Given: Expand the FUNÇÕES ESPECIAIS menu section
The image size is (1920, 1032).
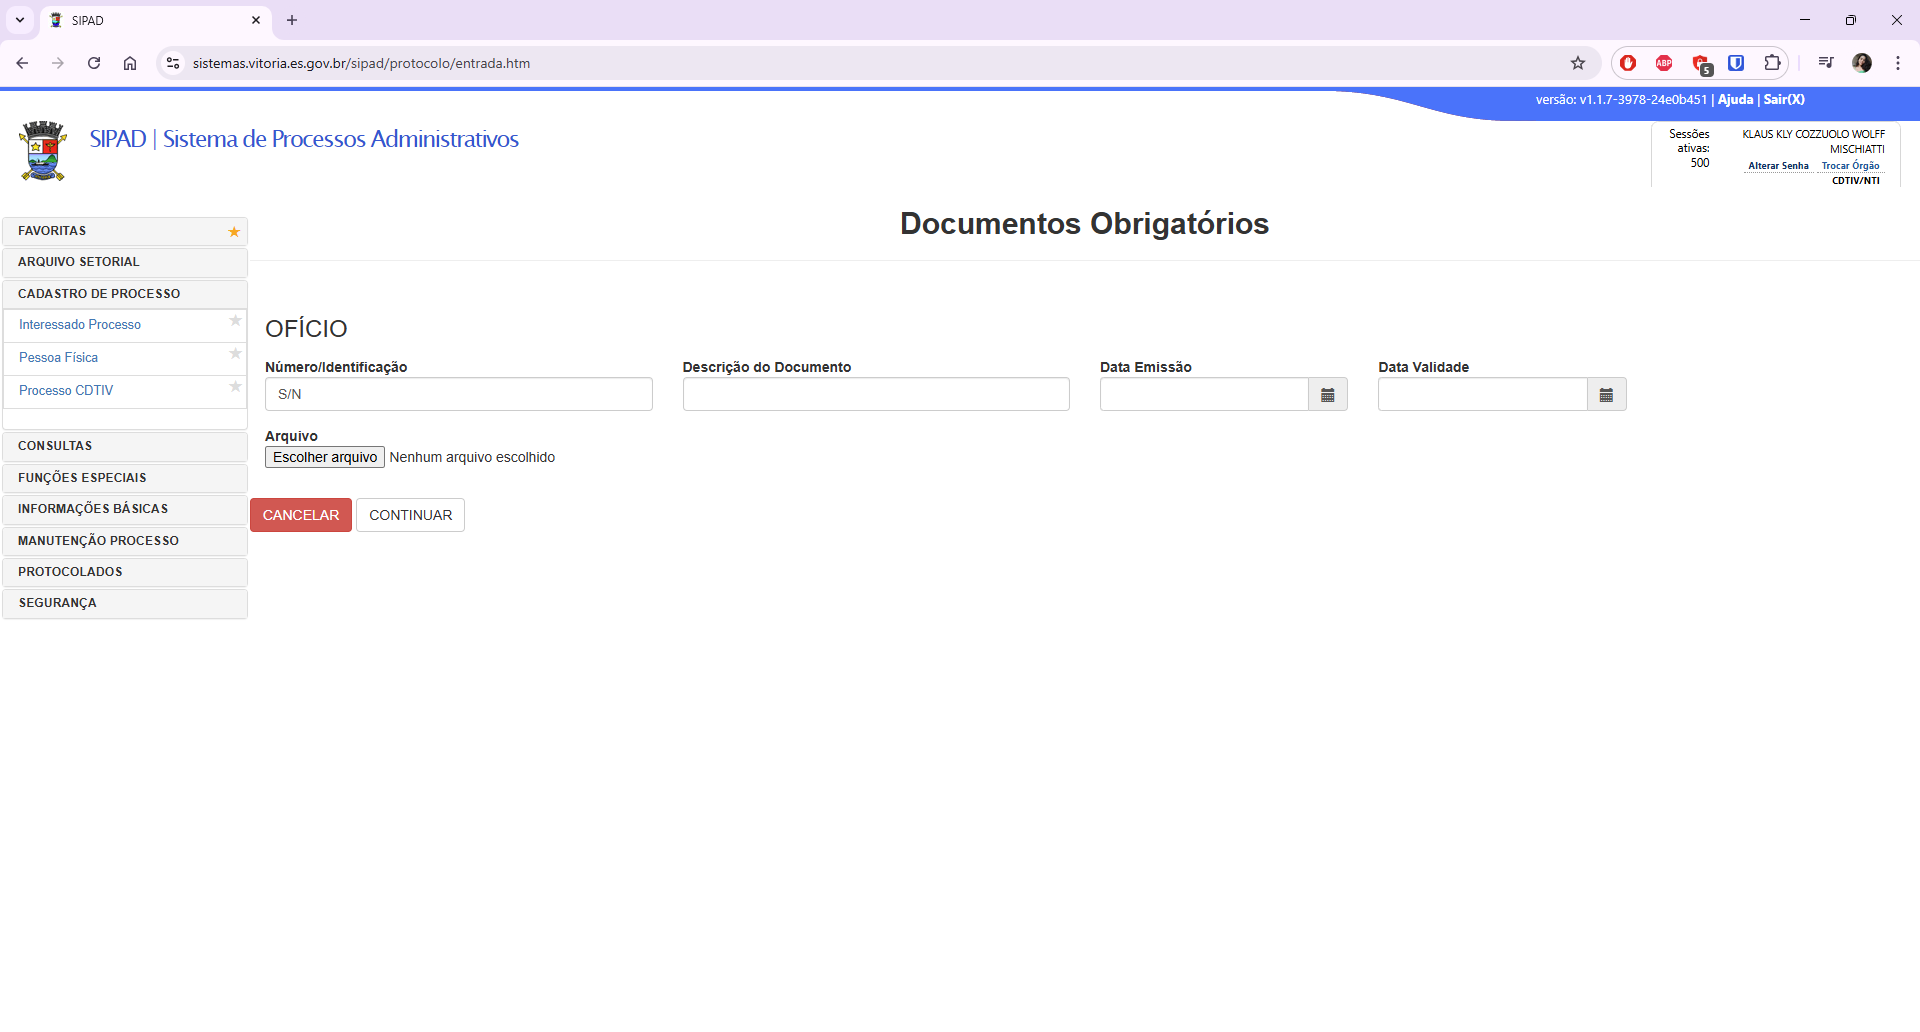Looking at the screenshot, I should [x=125, y=478].
